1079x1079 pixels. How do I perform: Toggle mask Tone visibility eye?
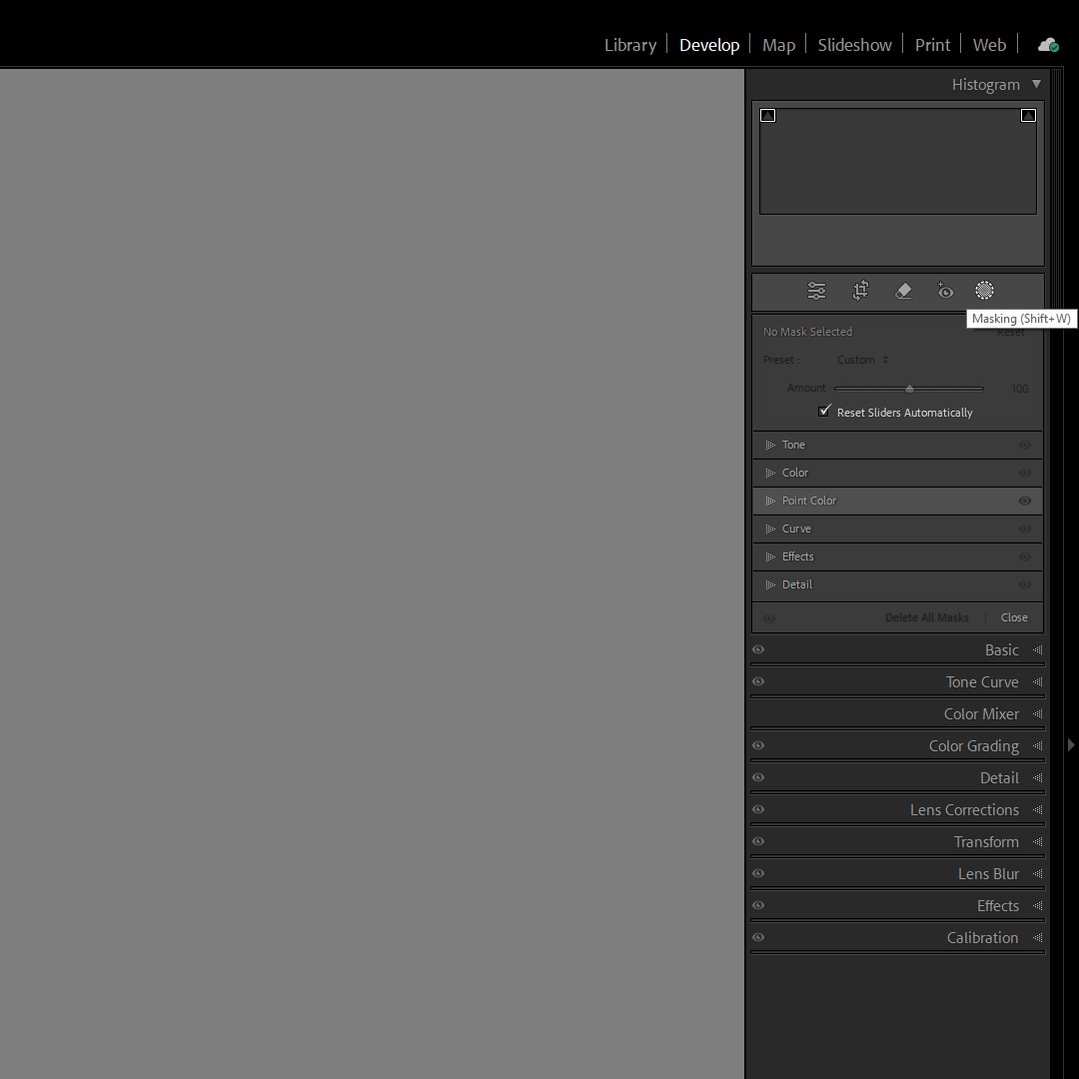tap(1025, 445)
